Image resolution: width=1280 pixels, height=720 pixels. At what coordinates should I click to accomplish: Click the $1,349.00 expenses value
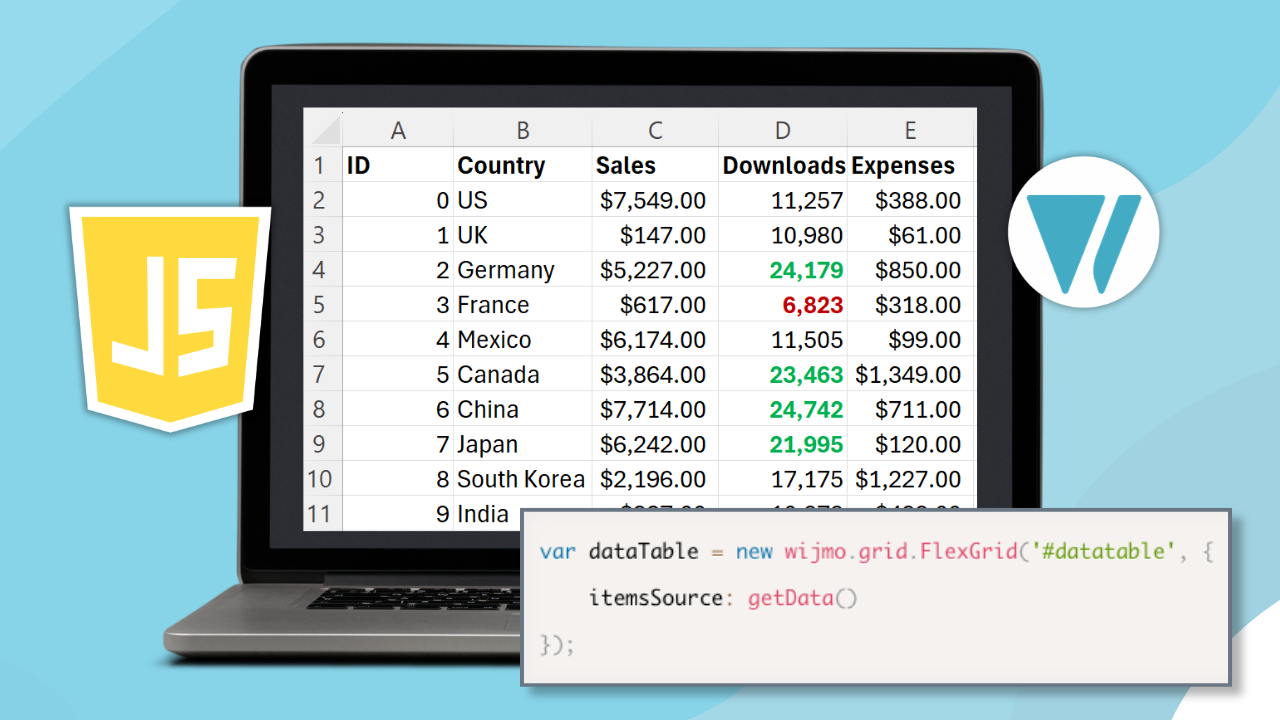click(908, 375)
